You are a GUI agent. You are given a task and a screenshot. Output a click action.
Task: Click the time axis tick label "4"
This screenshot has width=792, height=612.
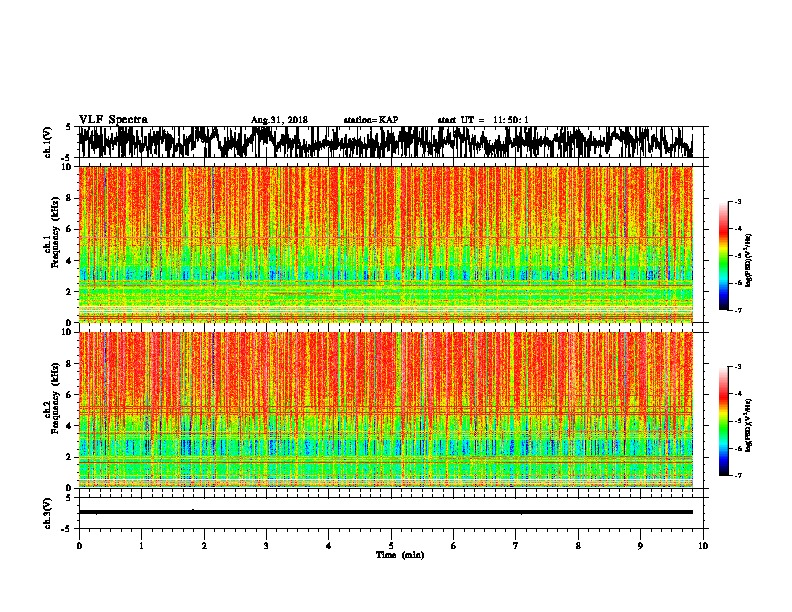pos(329,546)
